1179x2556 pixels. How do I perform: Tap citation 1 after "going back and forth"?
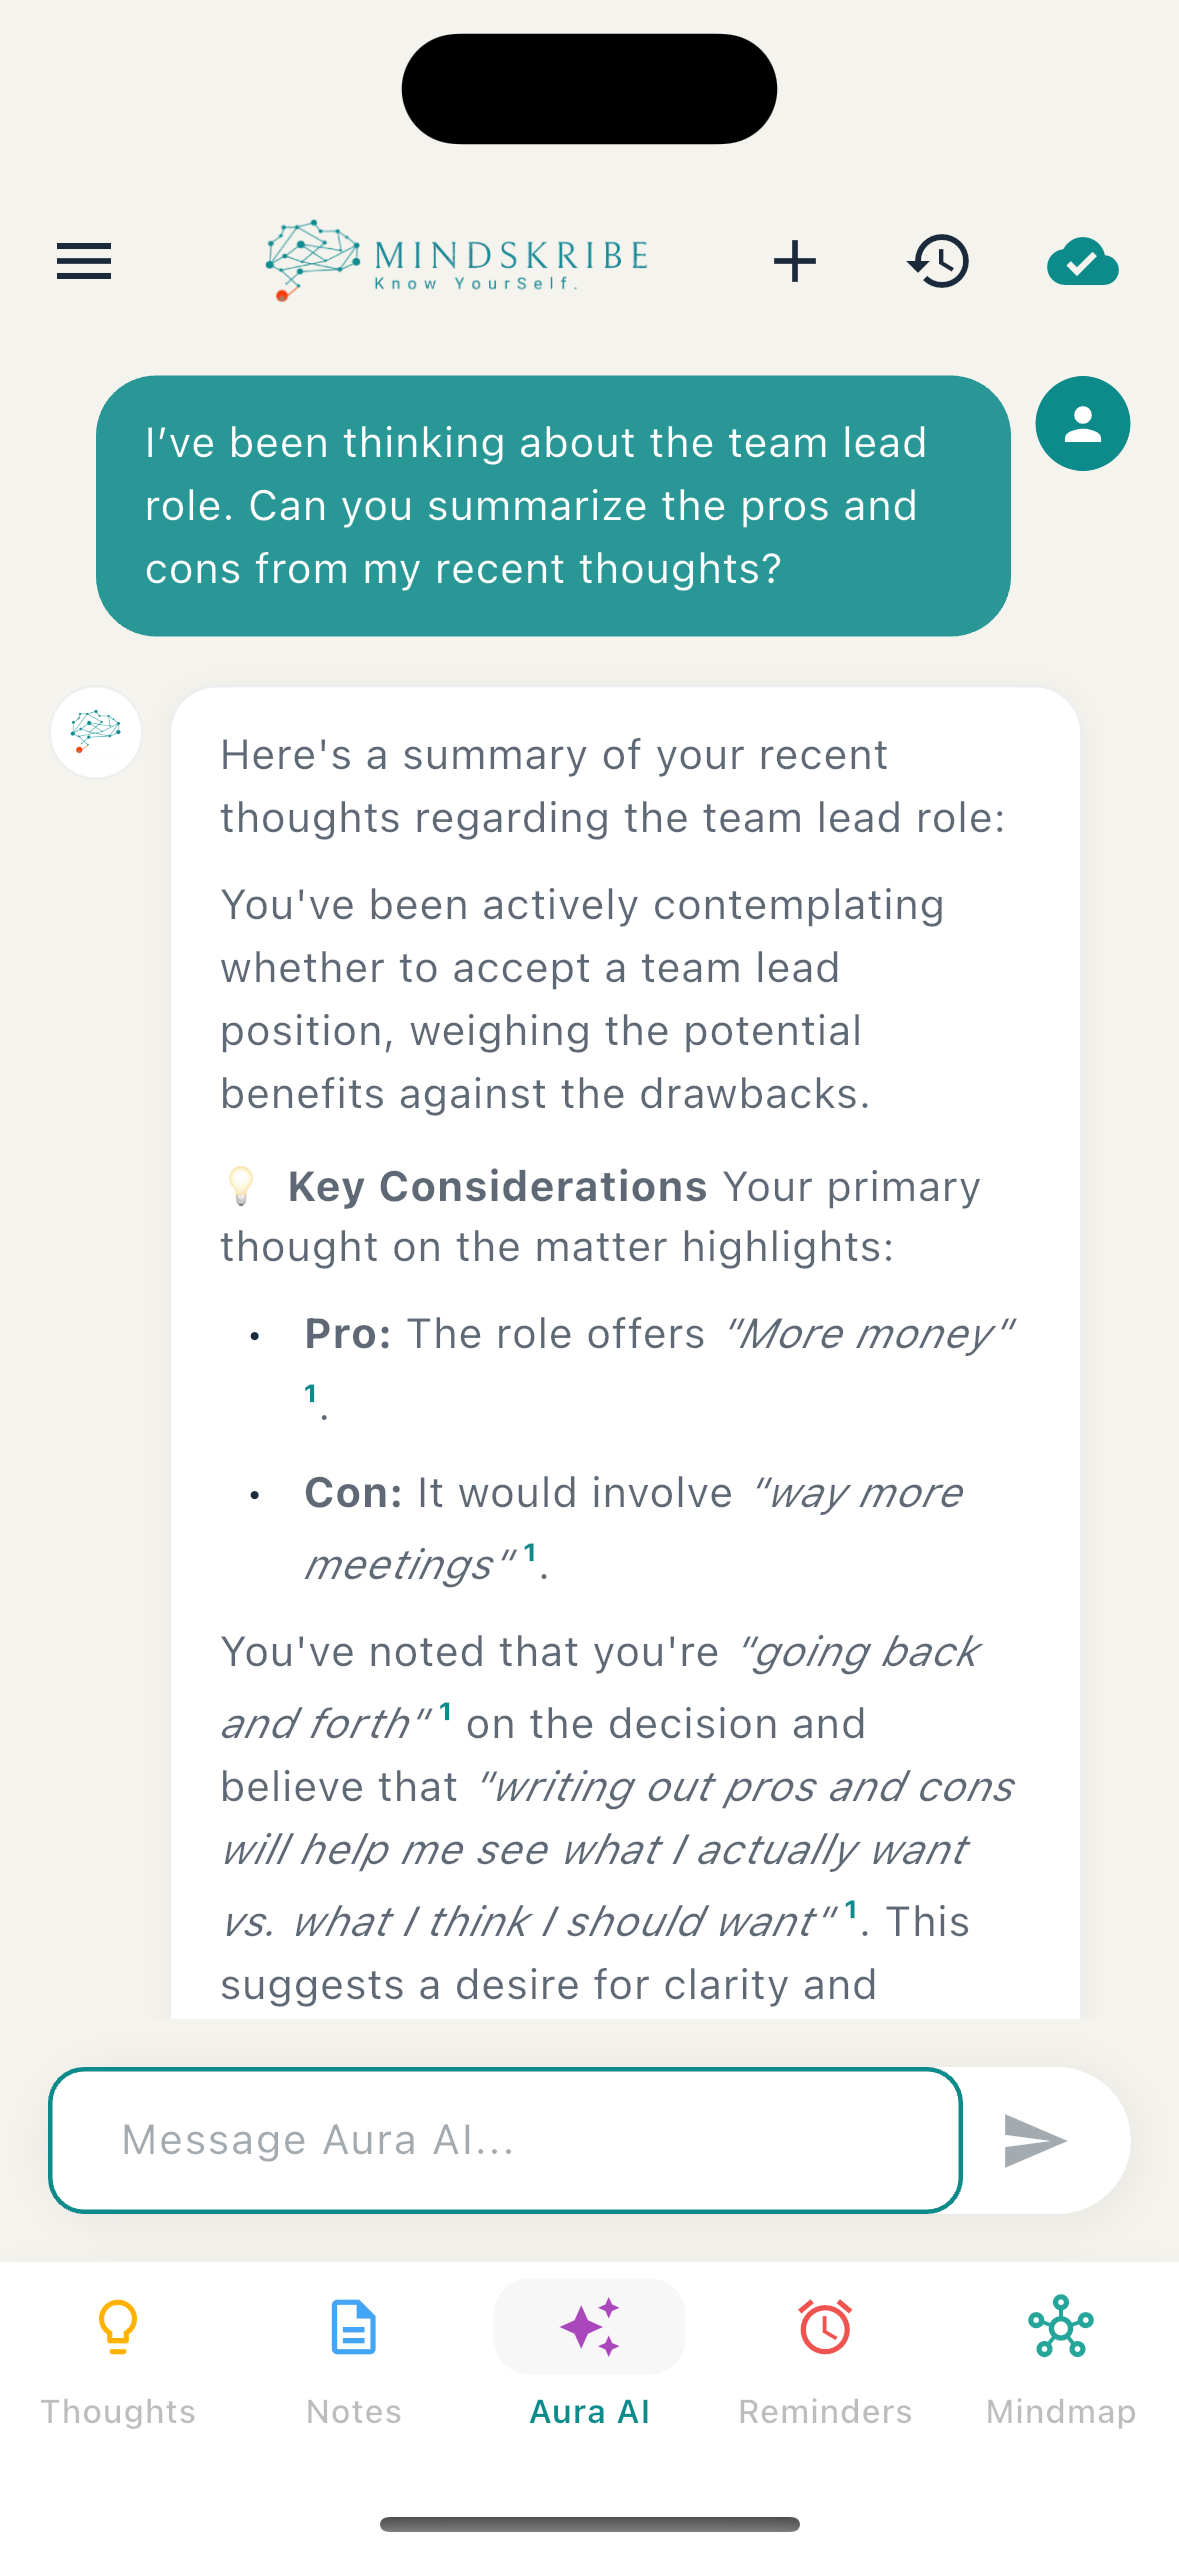click(x=446, y=1711)
